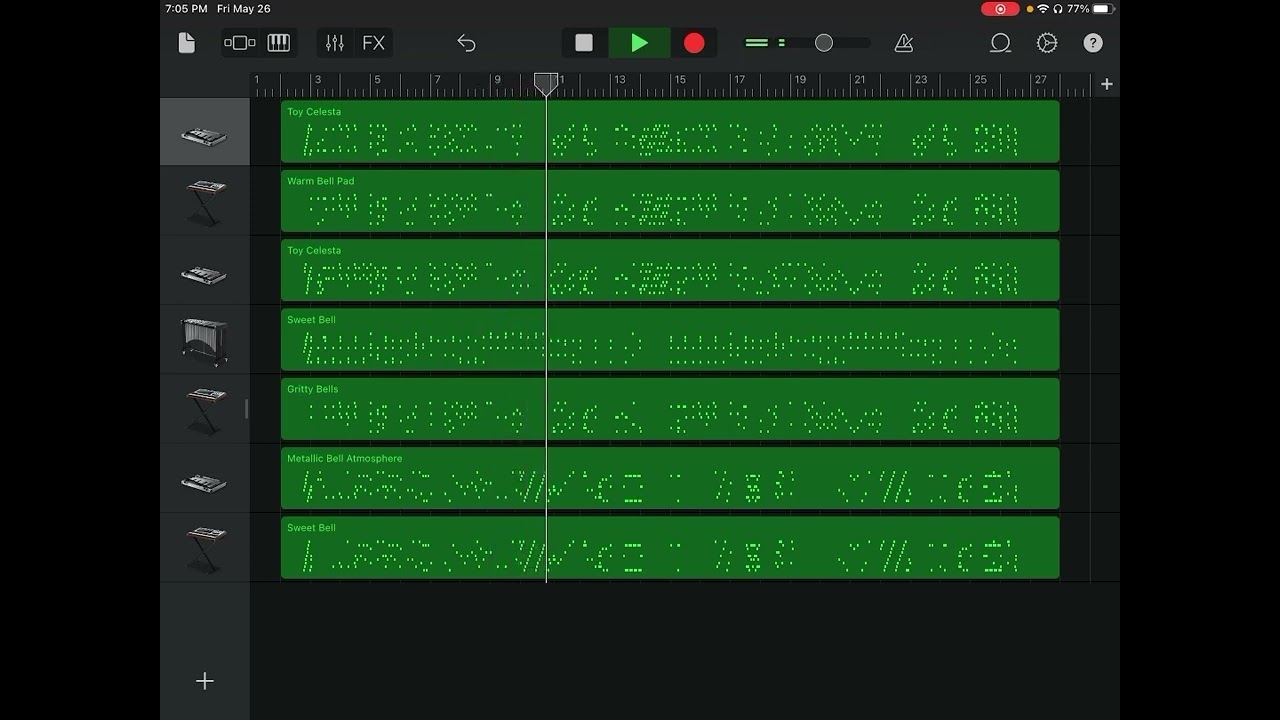The width and height of the screenshot is (1280, 720).
Task: Select the Gritty Bells track instrument icon
Action: tap(205, 409)
